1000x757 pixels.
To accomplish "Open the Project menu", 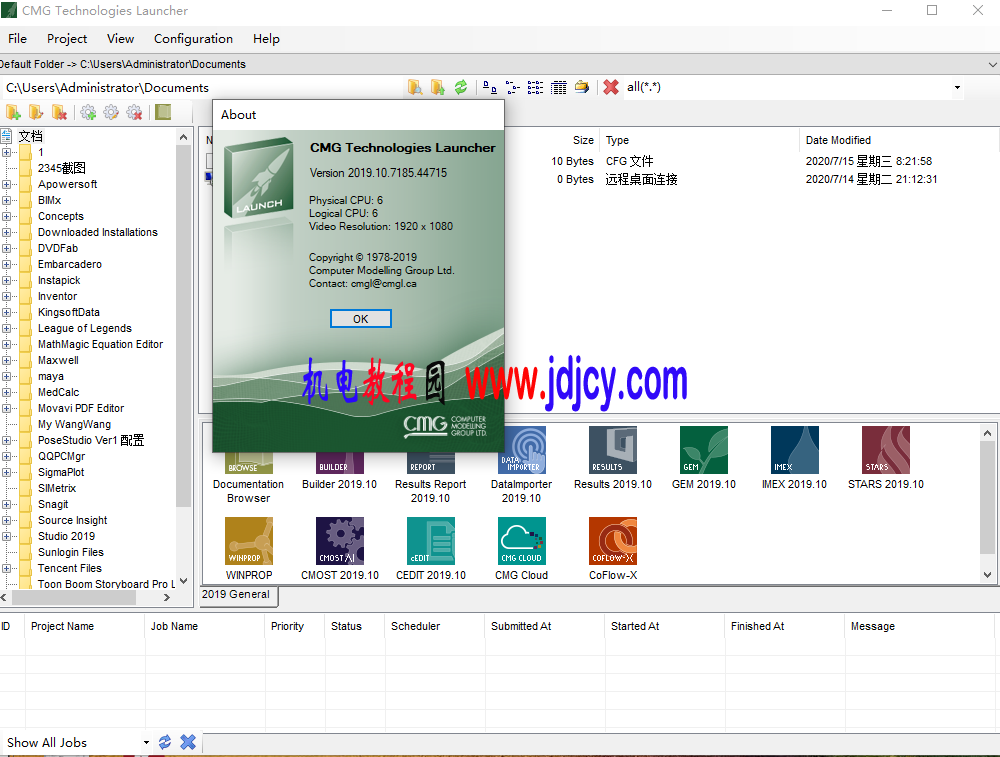I will [x=67, y=39].
